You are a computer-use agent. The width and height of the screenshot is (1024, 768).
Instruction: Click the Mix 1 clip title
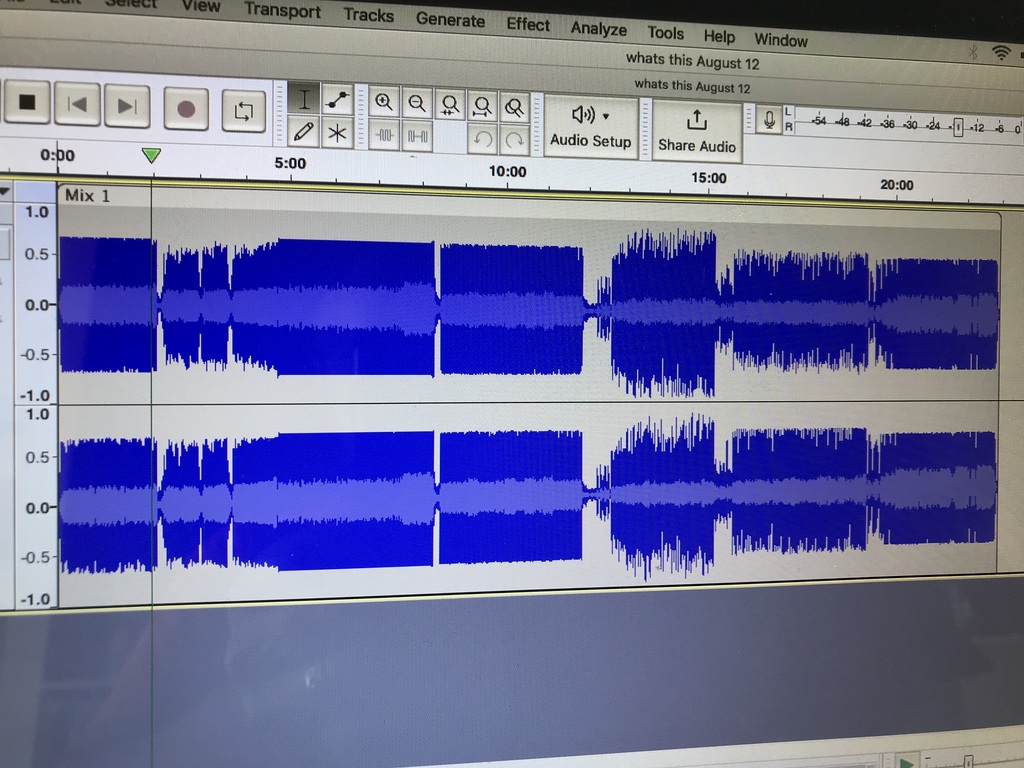tap(88, 195)
